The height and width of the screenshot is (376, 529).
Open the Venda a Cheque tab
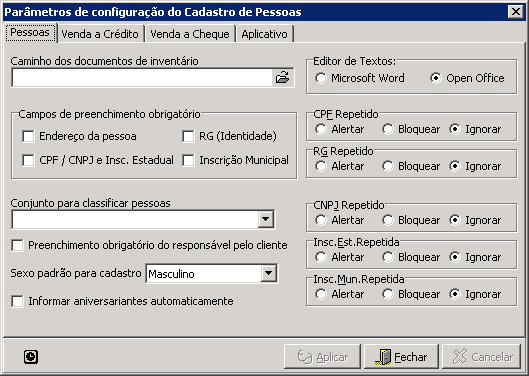pos(190,34)
